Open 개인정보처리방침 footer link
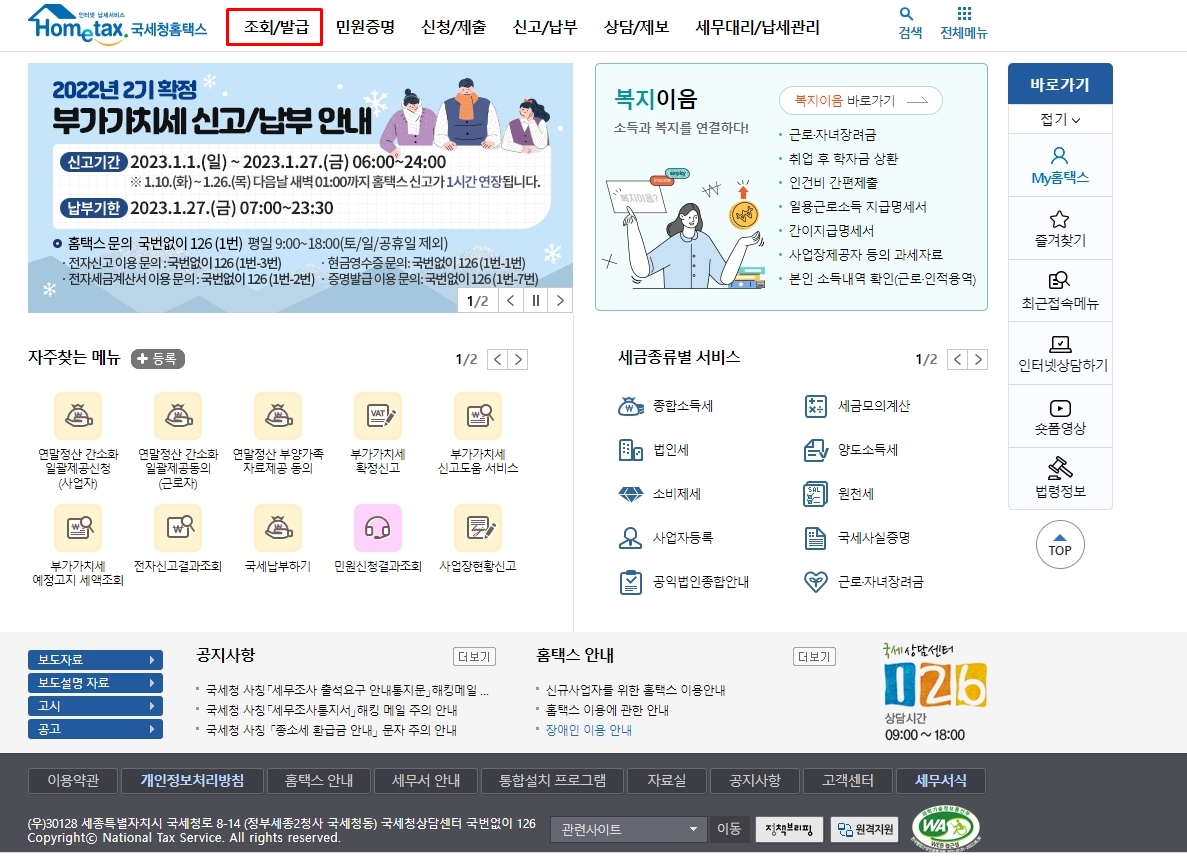 coord(192,780)
